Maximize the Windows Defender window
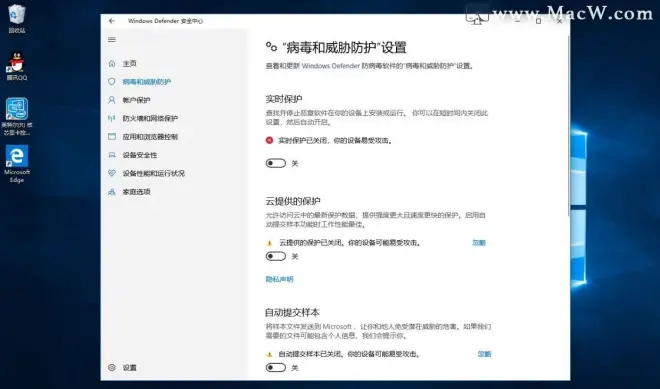 pyautogui.click(x=538, y=21)
